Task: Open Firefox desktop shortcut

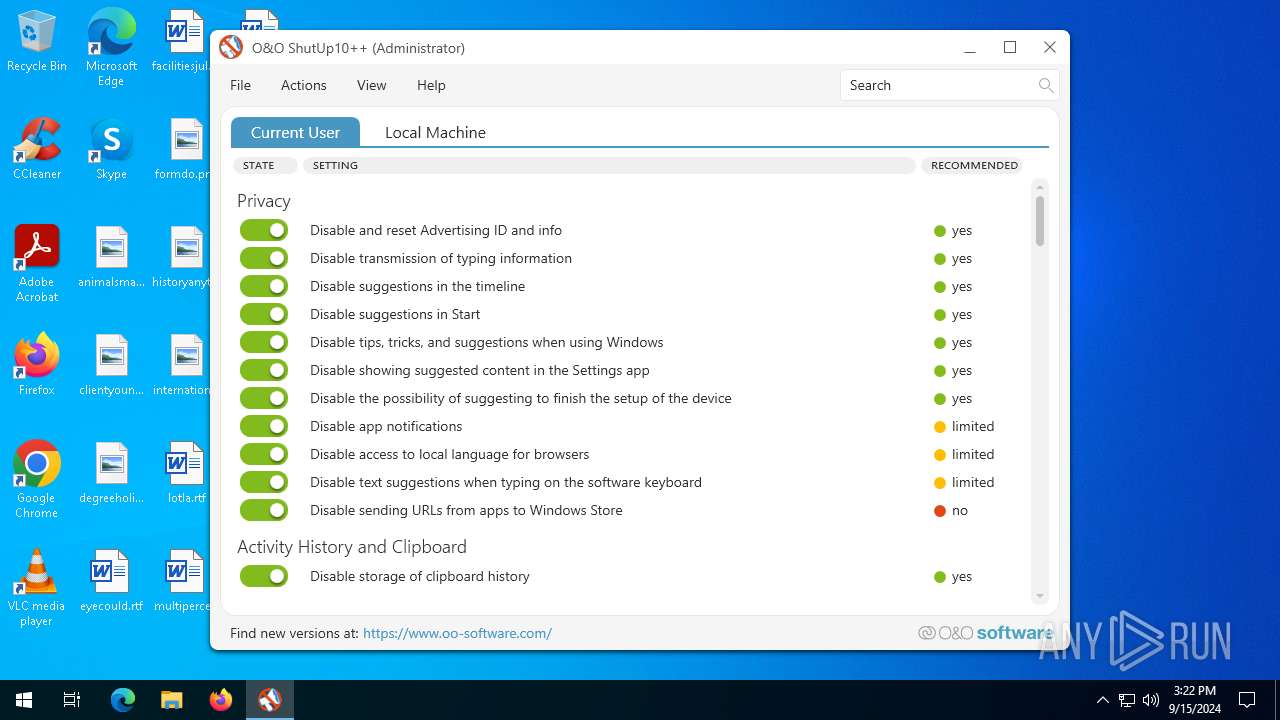Action: (37, 365)
